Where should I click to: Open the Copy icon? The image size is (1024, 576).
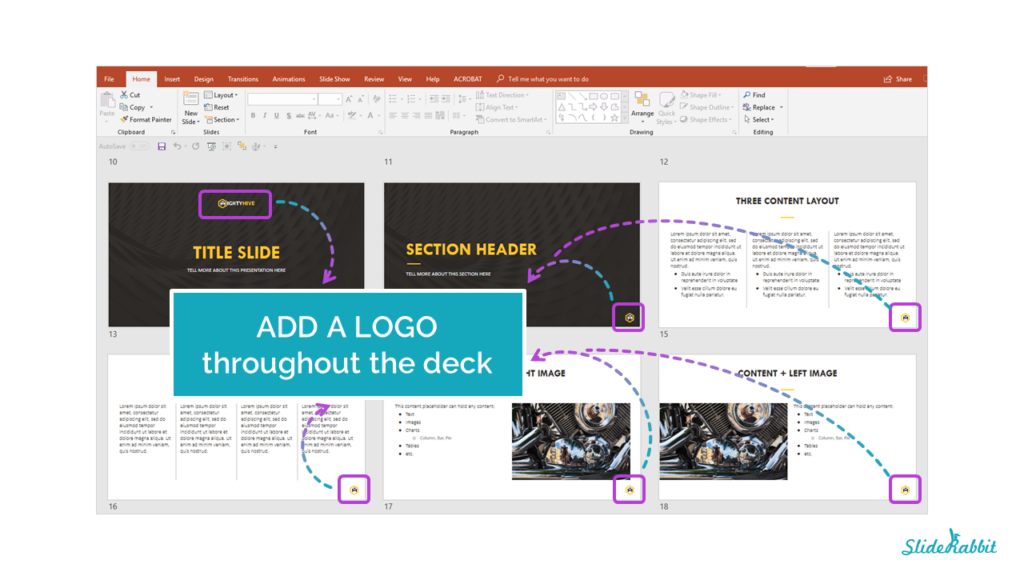124,107
